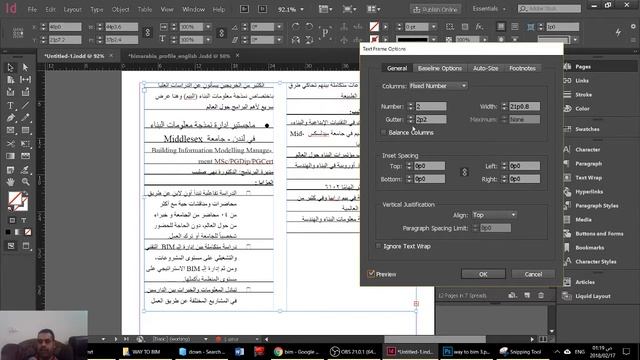Enable Balance Columns checkbox

383,133
